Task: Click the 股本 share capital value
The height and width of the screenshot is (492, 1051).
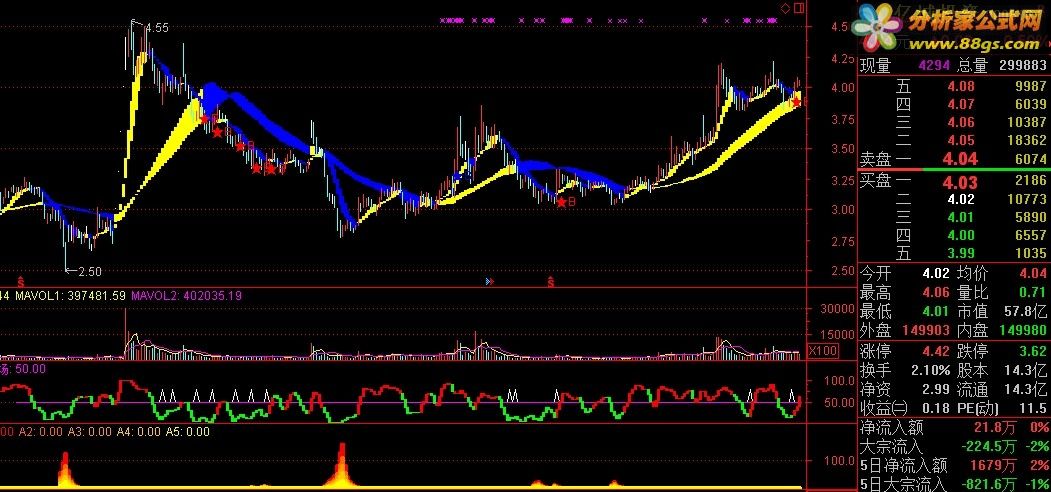Action: click(1025, 370)
